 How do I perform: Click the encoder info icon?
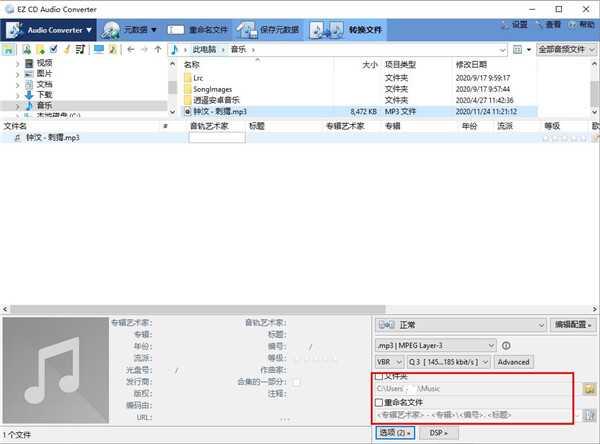tap(507, 344)
